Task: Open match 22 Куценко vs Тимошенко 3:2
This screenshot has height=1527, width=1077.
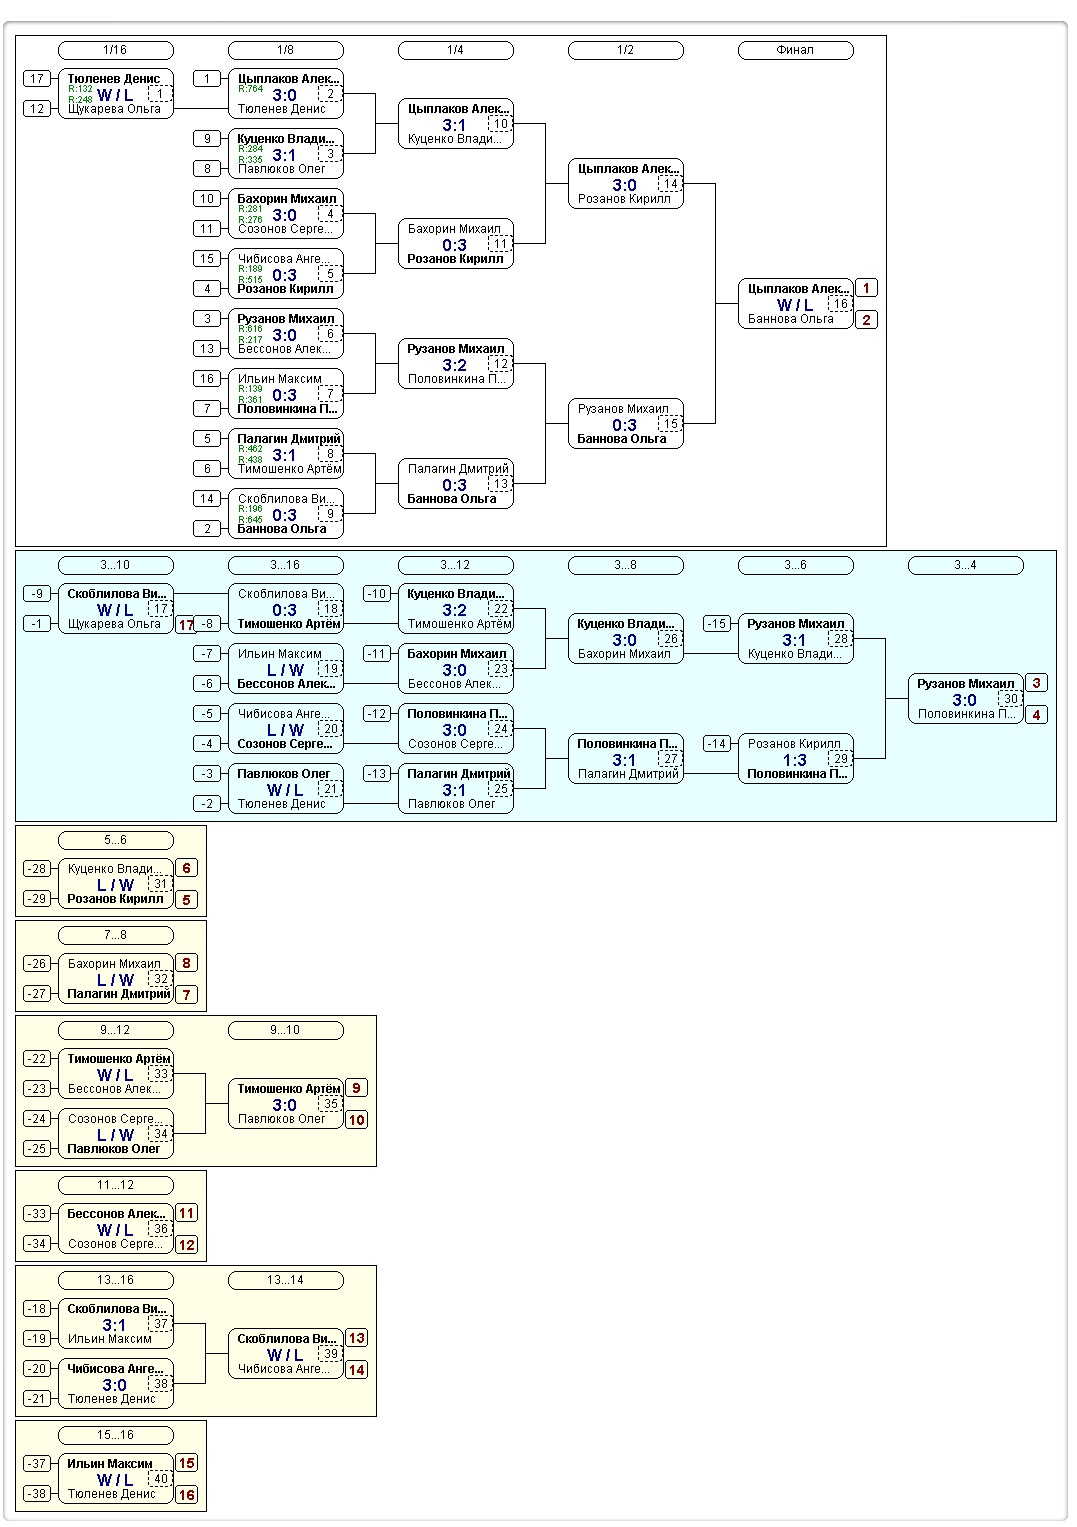Action: click(x=456, y=609)
